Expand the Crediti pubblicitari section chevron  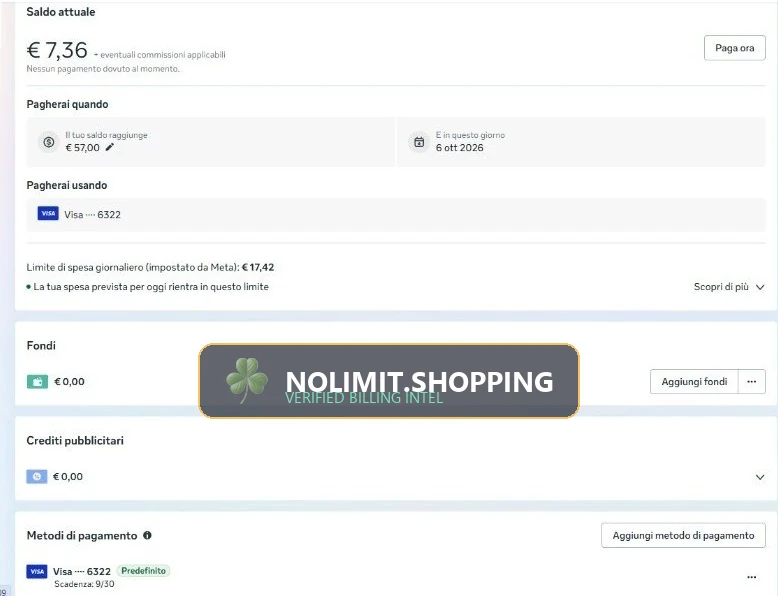tap(760, 477)
